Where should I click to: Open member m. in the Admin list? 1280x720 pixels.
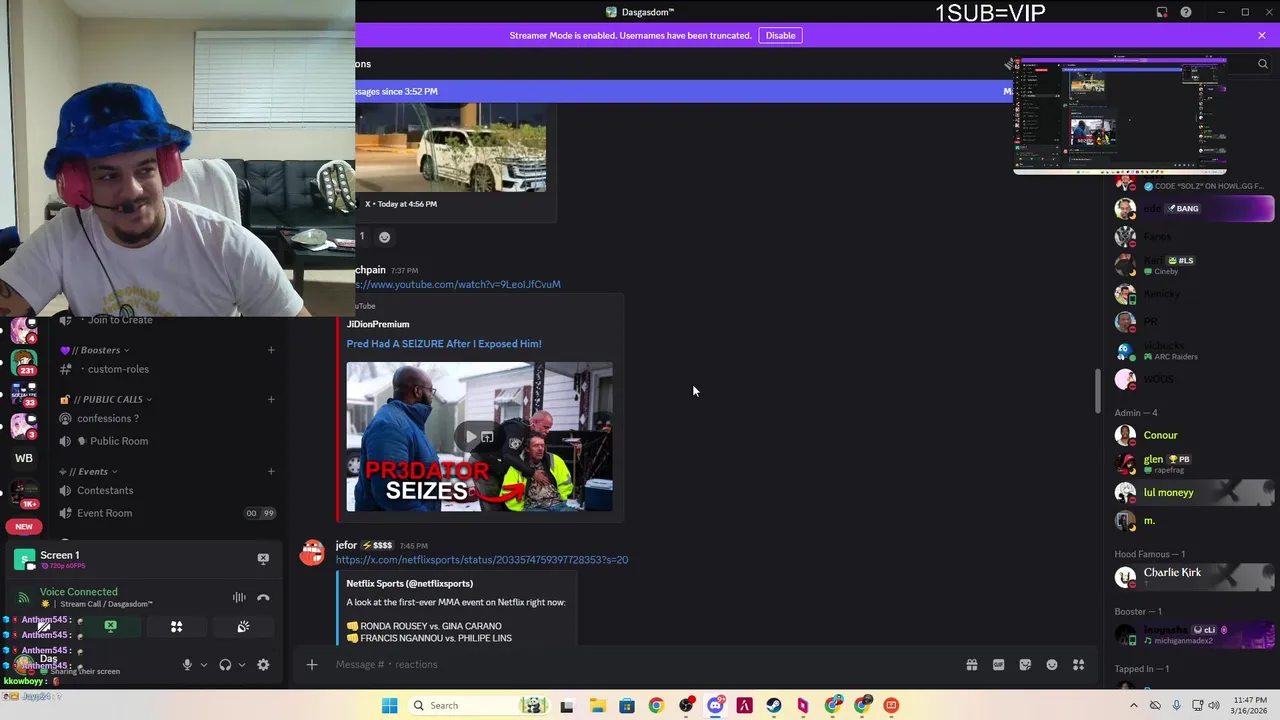click(1195, 520)
